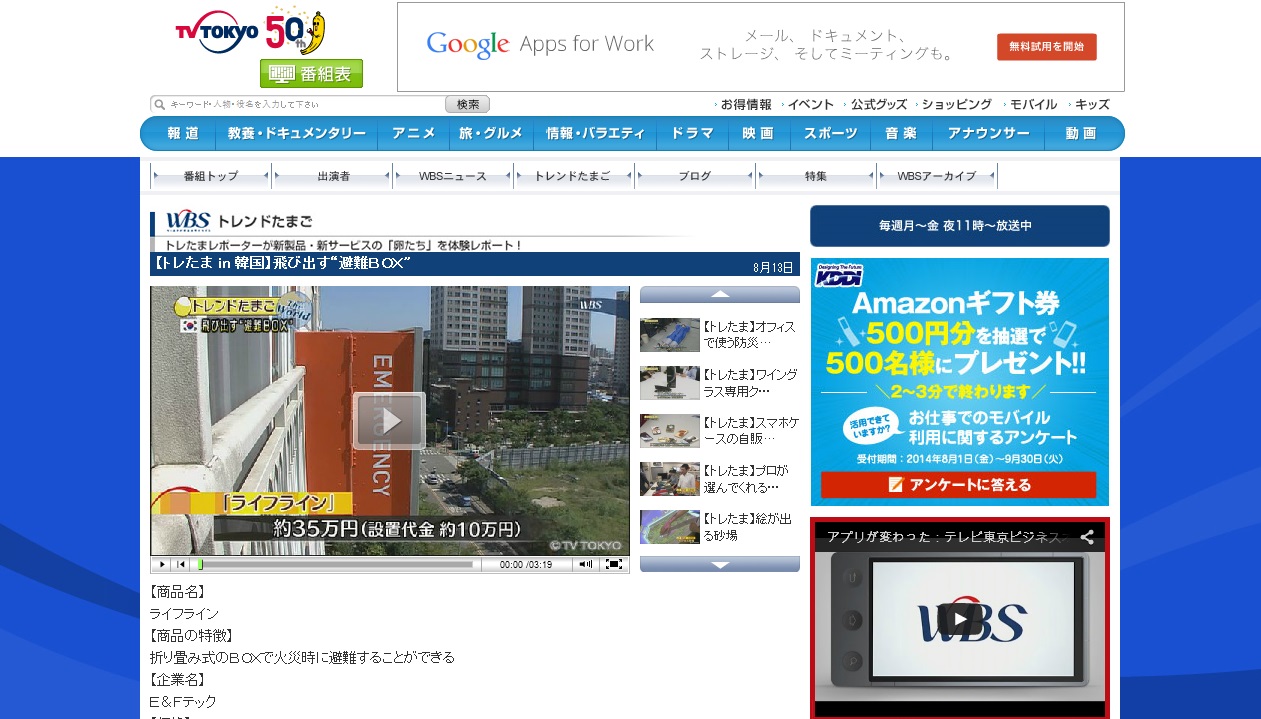Switch to WBSニュース tab
Image resolution: width=1261 pixels, height=719 pixels.
(x=453, y=176)
